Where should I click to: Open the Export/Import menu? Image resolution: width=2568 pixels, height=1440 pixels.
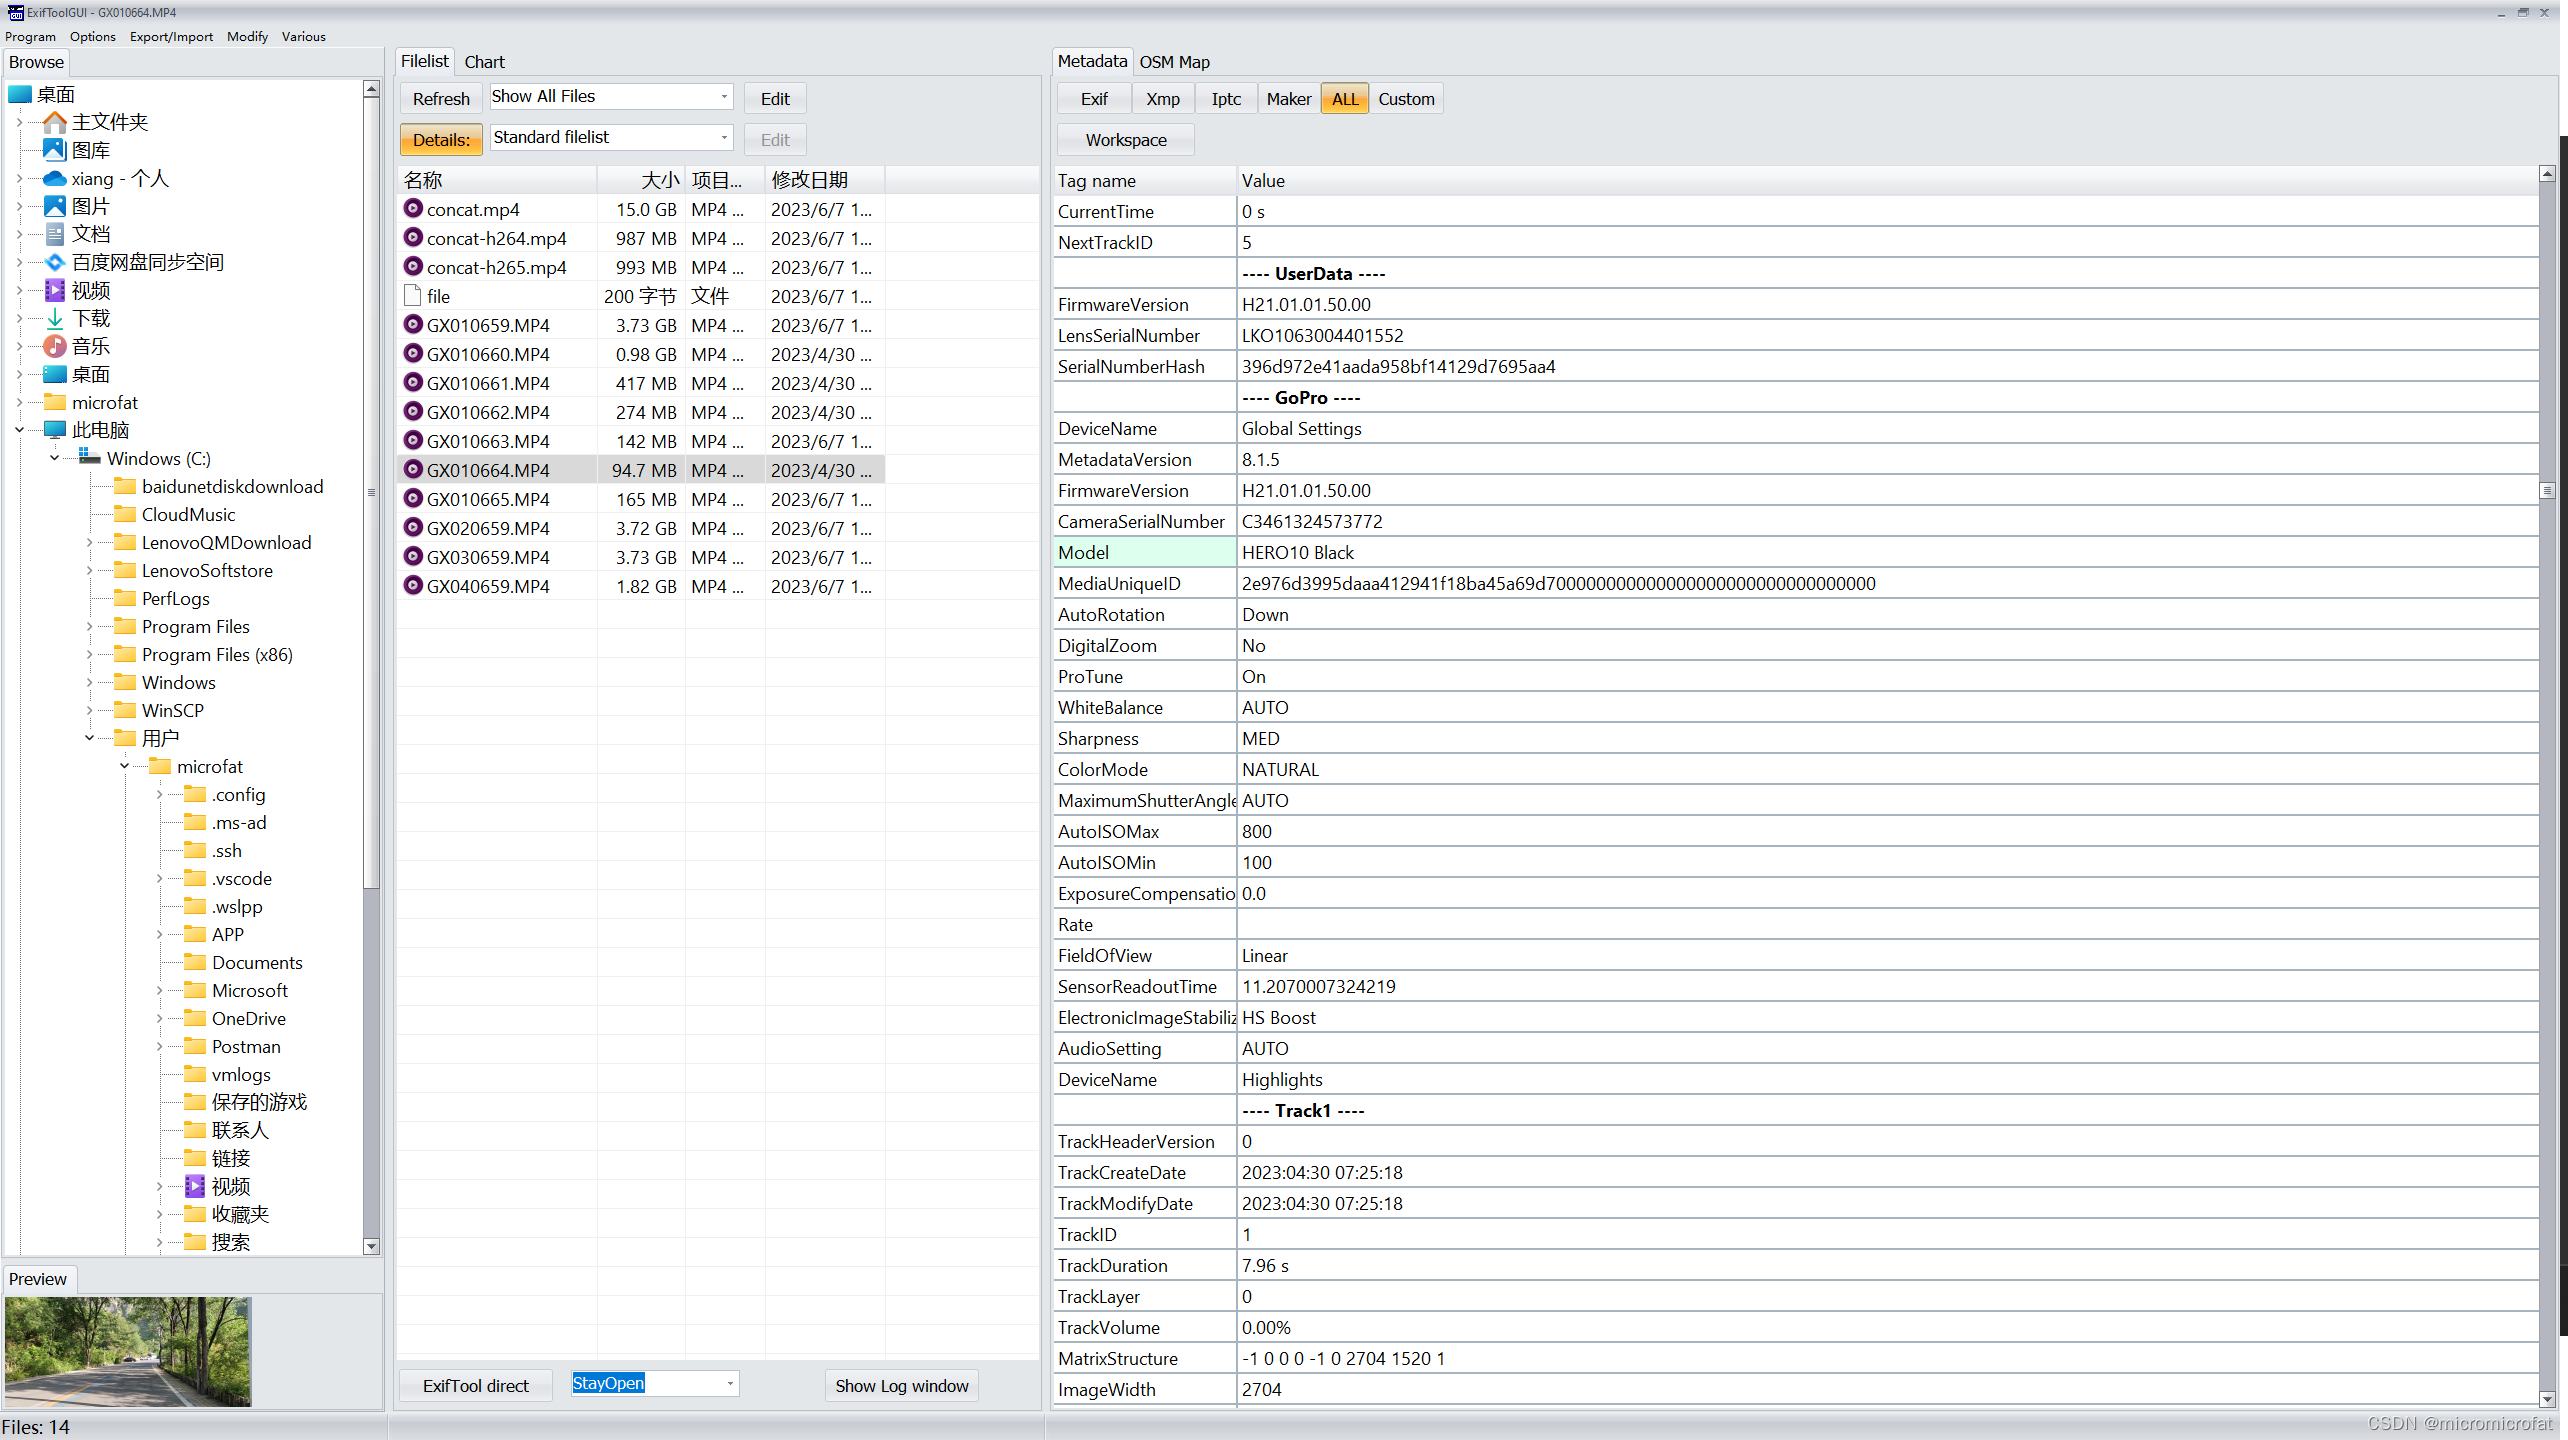(171, 36)
